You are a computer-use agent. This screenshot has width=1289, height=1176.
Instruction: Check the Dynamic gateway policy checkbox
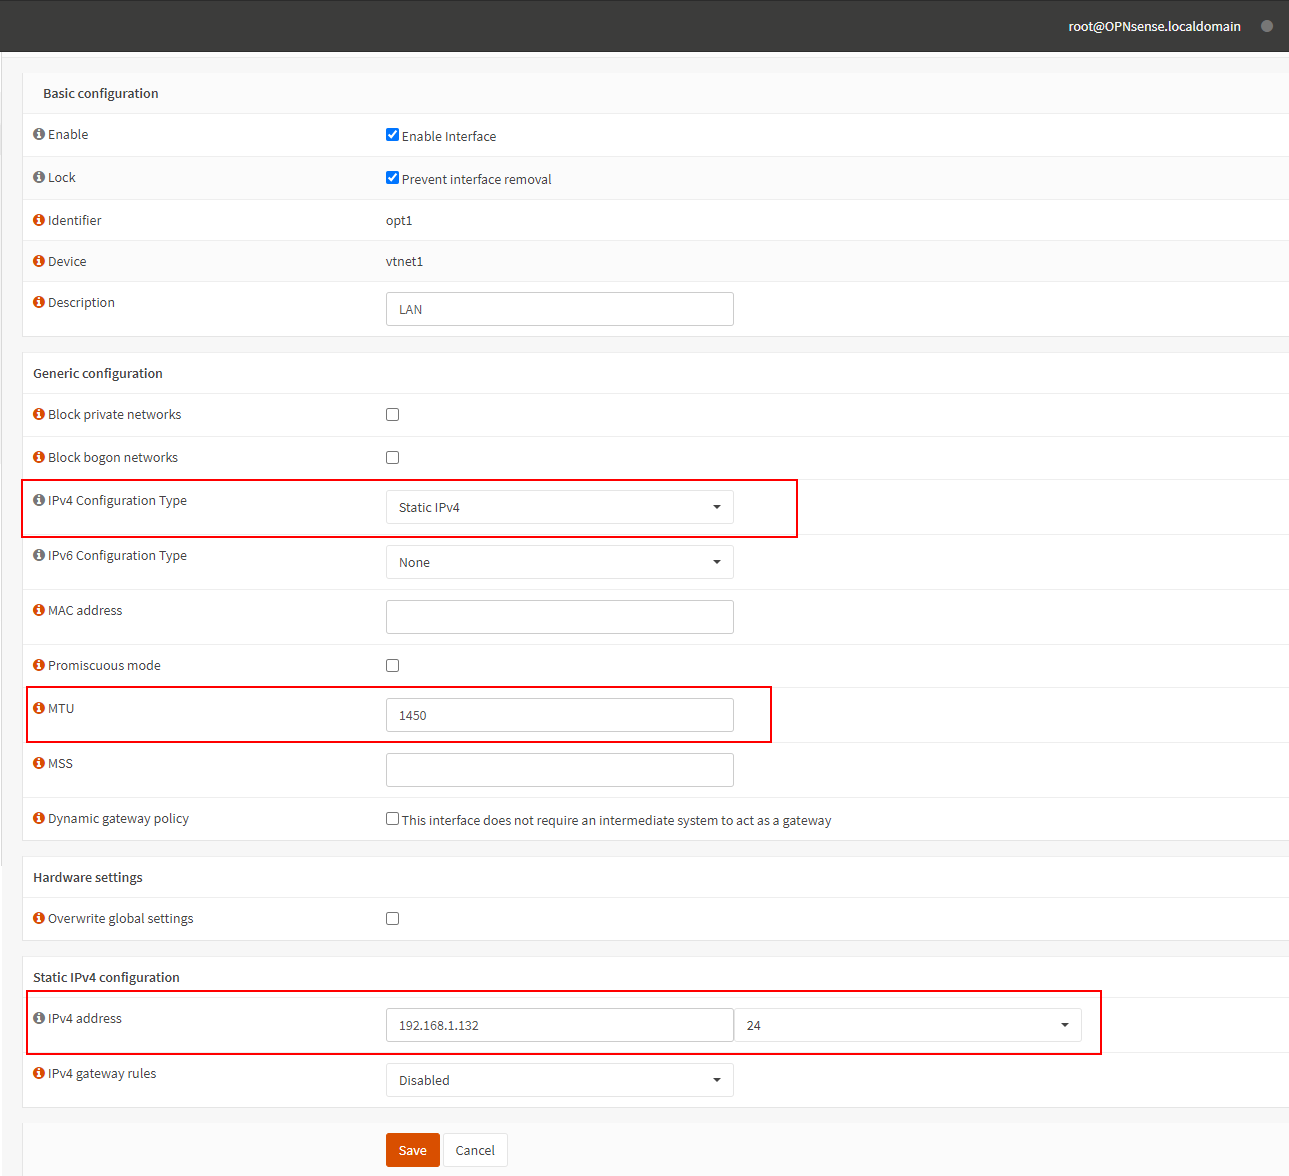click(x=392, y=819)
